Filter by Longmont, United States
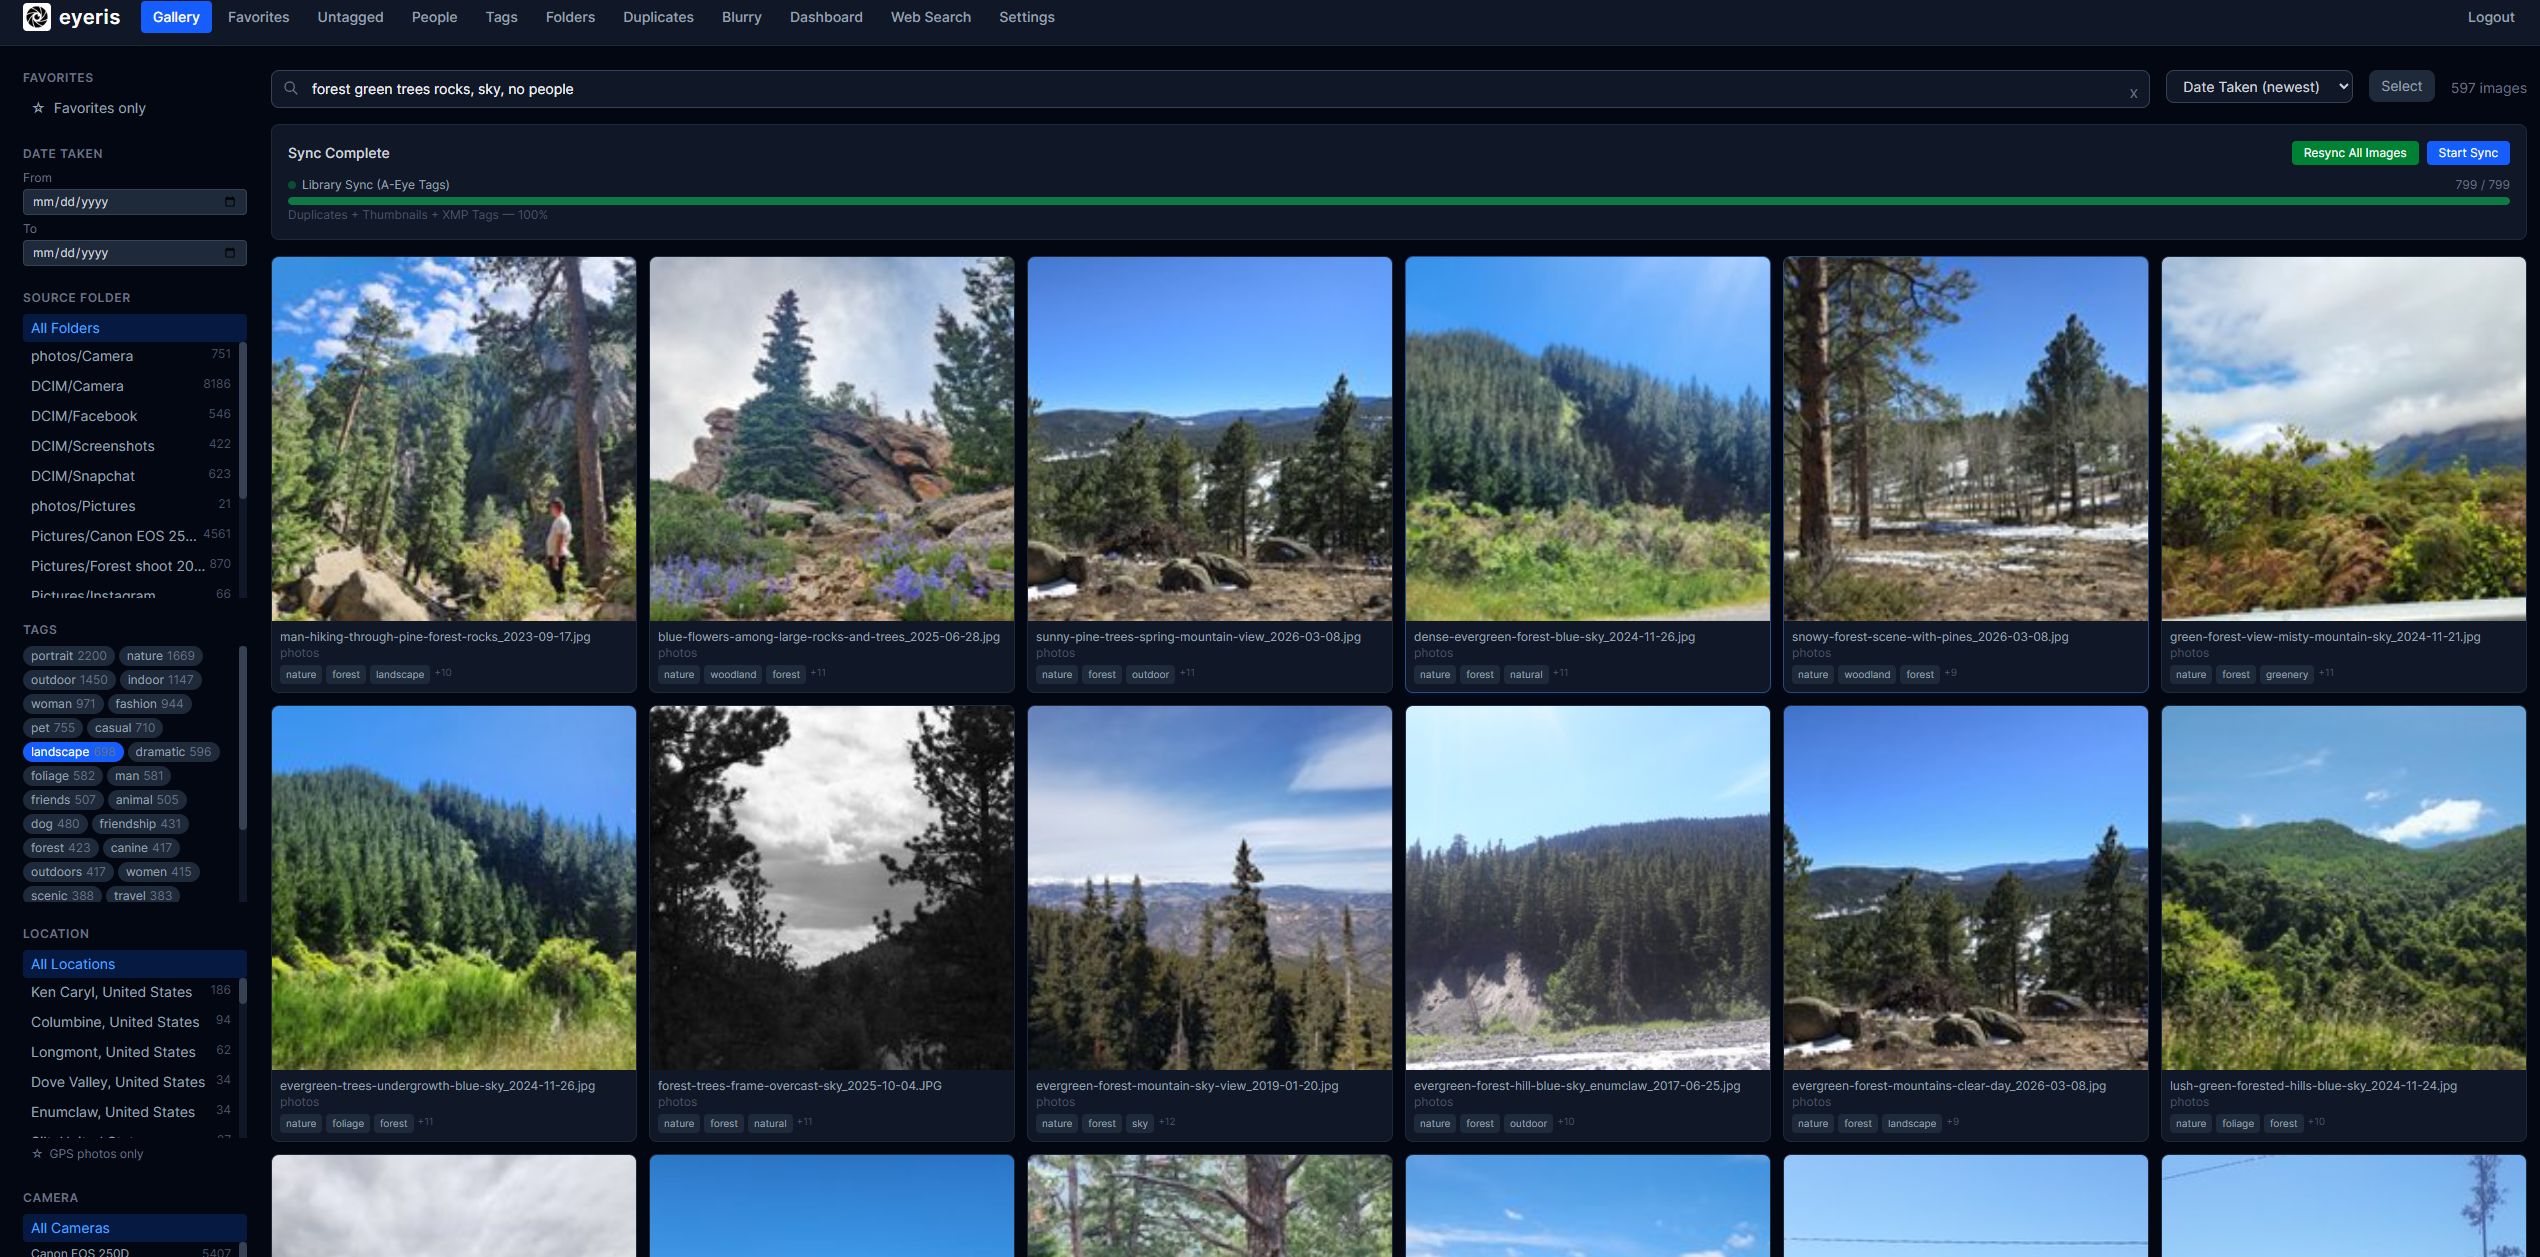2540x1257 pixels. tap(130, 1052)
